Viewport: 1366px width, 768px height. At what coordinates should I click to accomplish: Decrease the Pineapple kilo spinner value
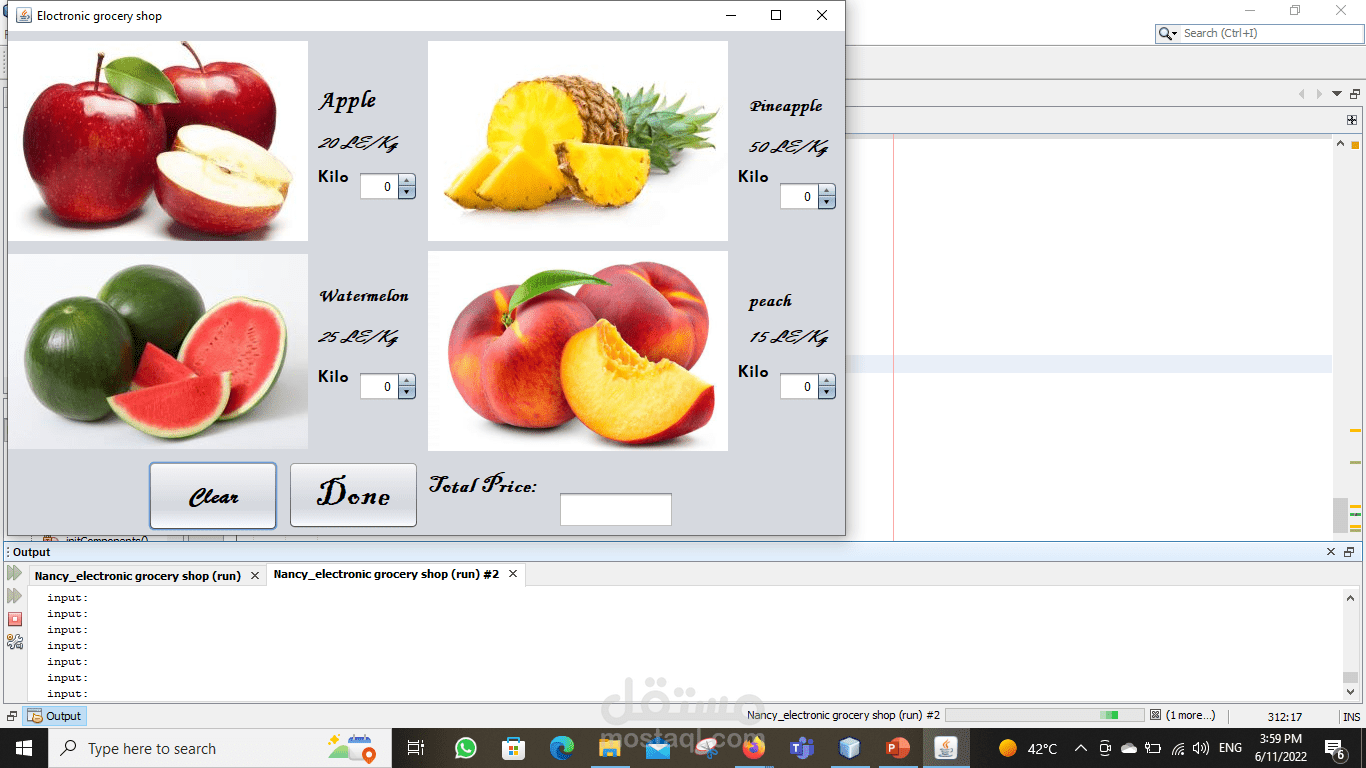point(826,202)
